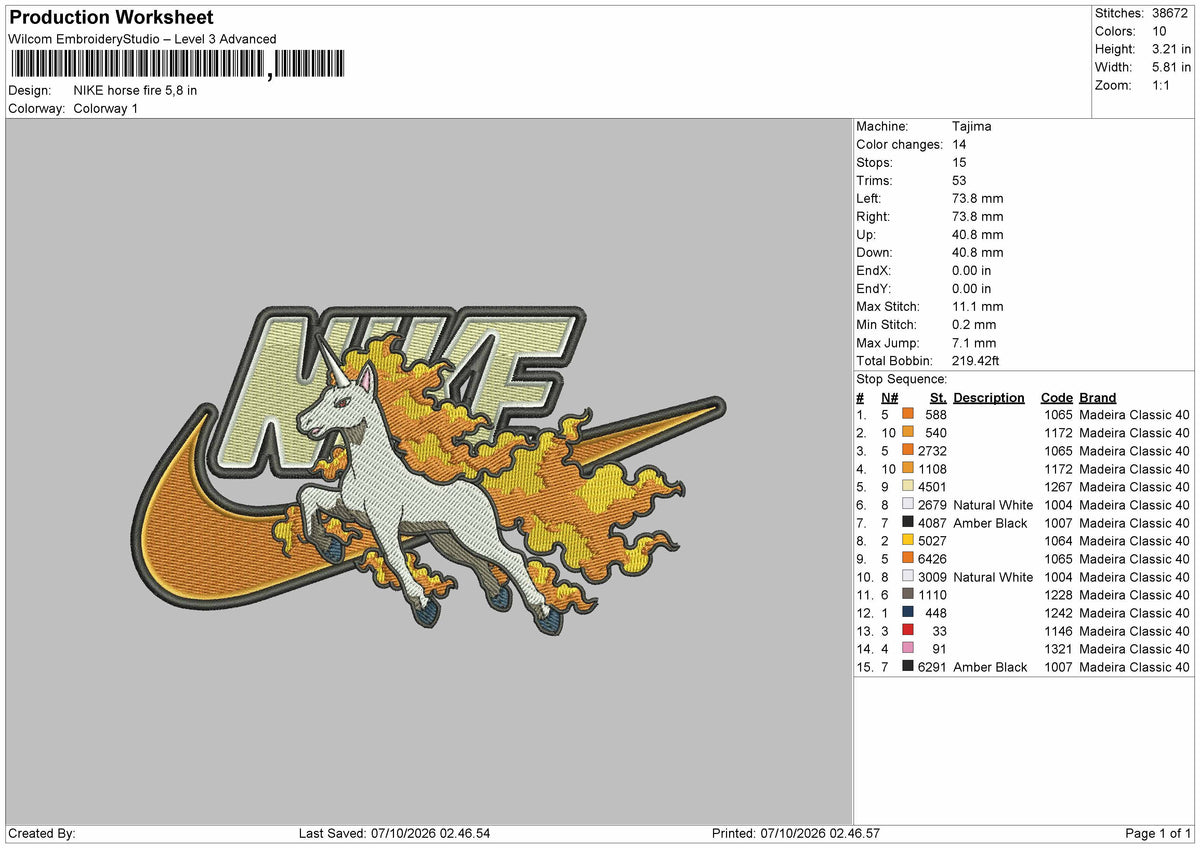
Task: Click the Width value 5.81 in
Action: (1173, 67)
